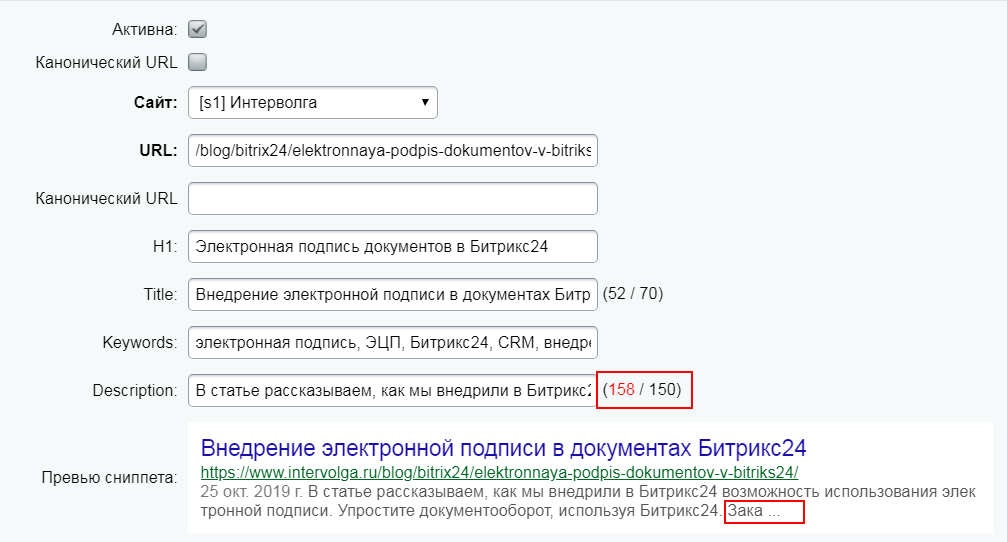Viewport: 1007px width, 542px height.
Task: Click the Title counter (52 / 70)
Action: point(633,293)
